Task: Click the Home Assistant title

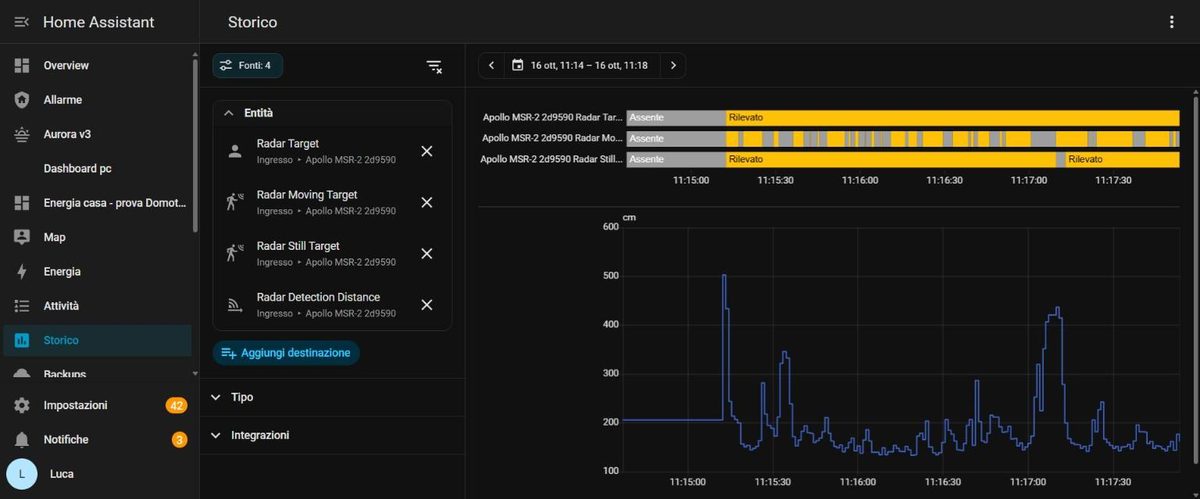Action: pyautogui.click(x=99, y=22)
